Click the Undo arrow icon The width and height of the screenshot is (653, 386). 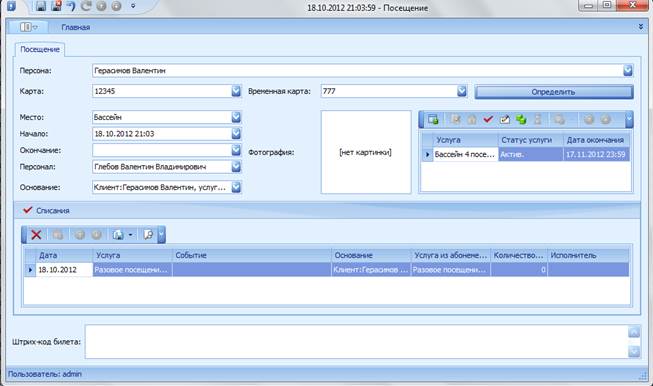71,6
